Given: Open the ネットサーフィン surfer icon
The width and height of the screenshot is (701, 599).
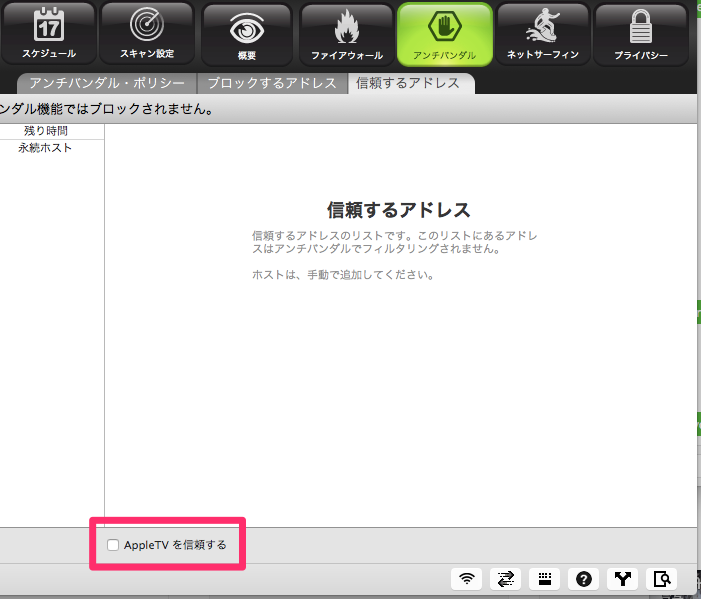Looking at the screenshot, I should (x=543, y=34).
